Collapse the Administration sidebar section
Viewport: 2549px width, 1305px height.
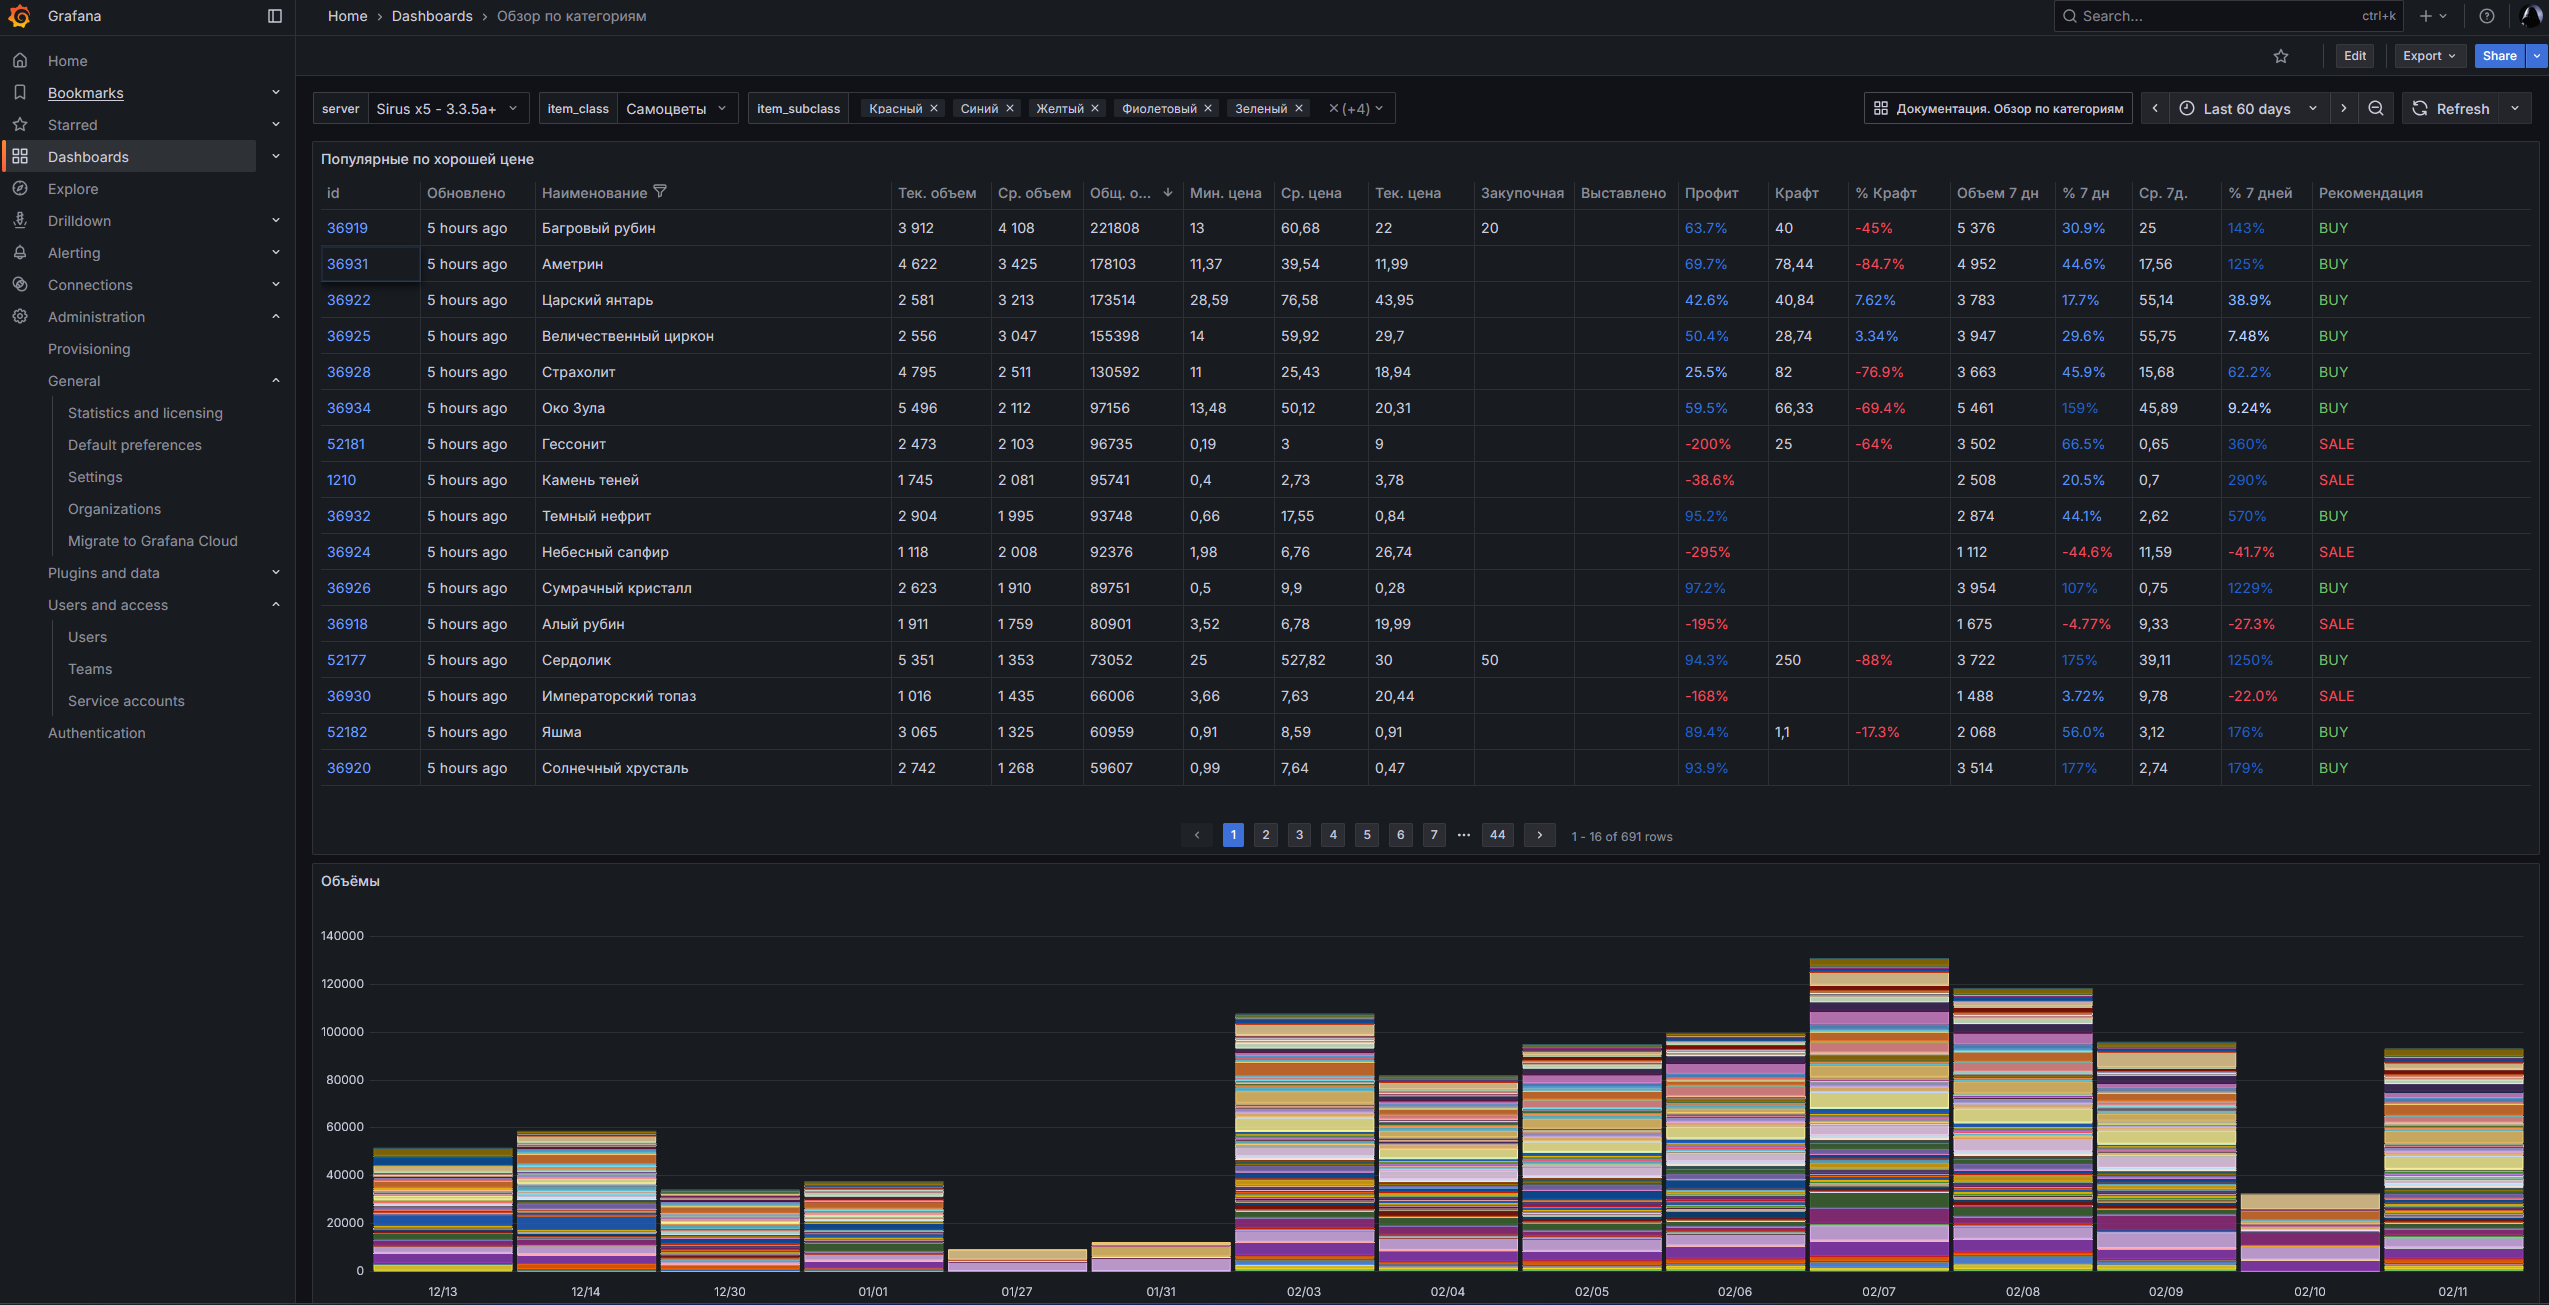(x=276, y=317)
